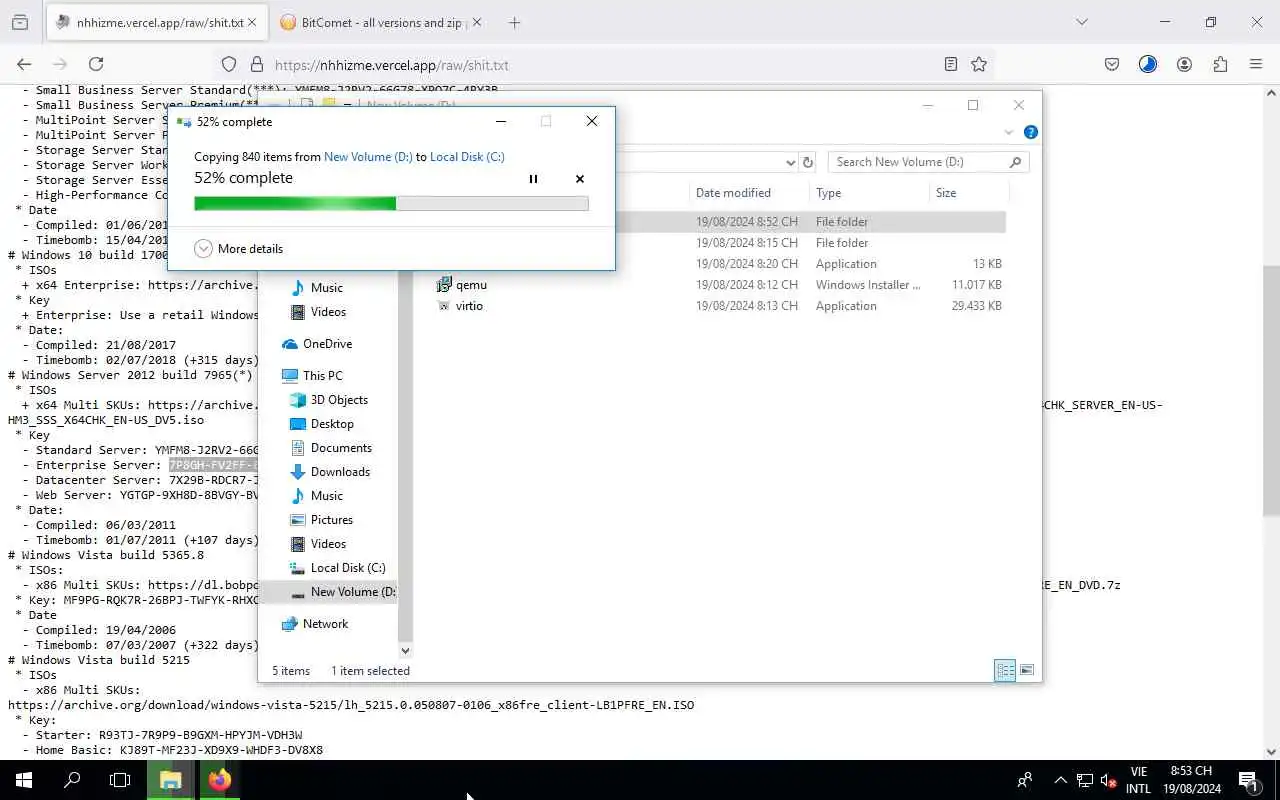Open Documents folder in sidebar
Image resolution: width=1280 pixels, height=800 pixels.
point(341,448)
